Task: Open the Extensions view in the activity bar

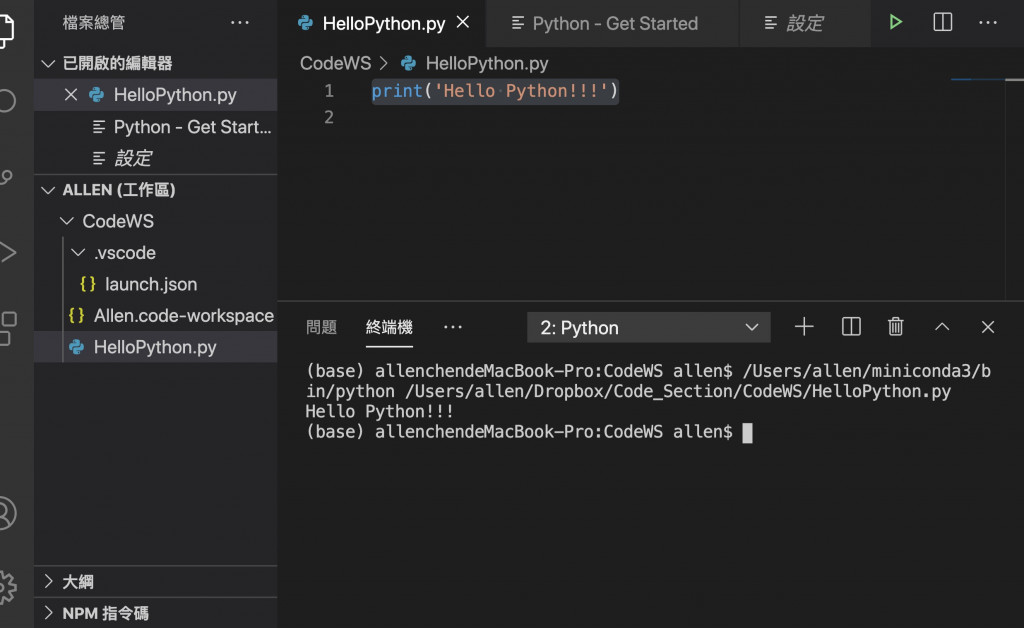Action: click(7, 327)
